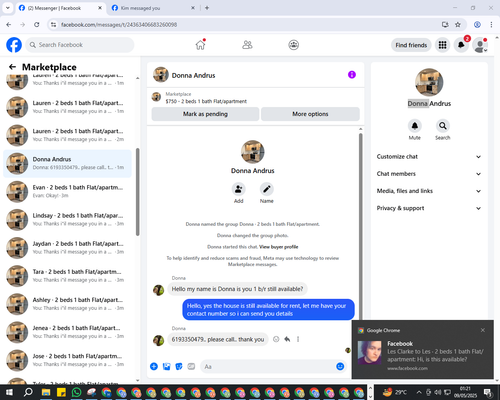Viewport: 500px width, 400px height.
Task: Click More options button
Action: tap(310, 114)
